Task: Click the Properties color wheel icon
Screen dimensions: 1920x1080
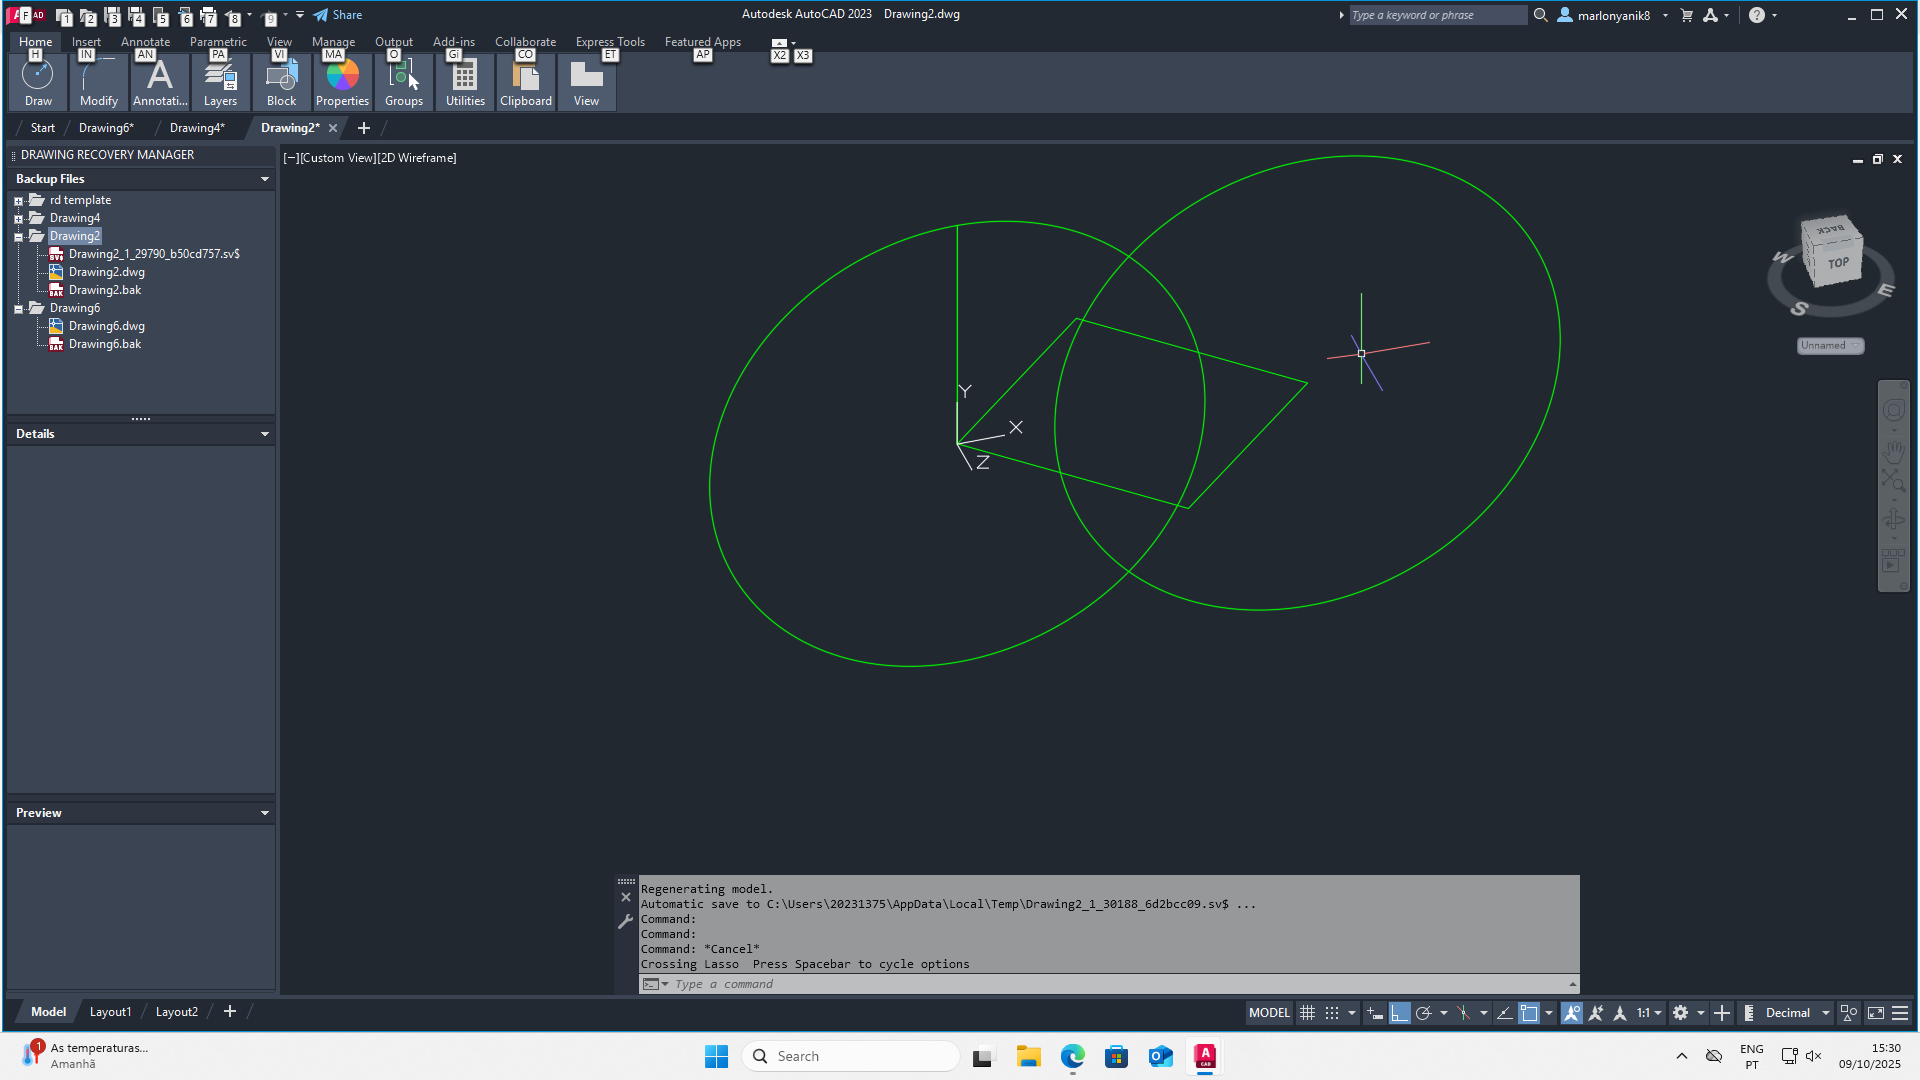Action: pos(342,76)
